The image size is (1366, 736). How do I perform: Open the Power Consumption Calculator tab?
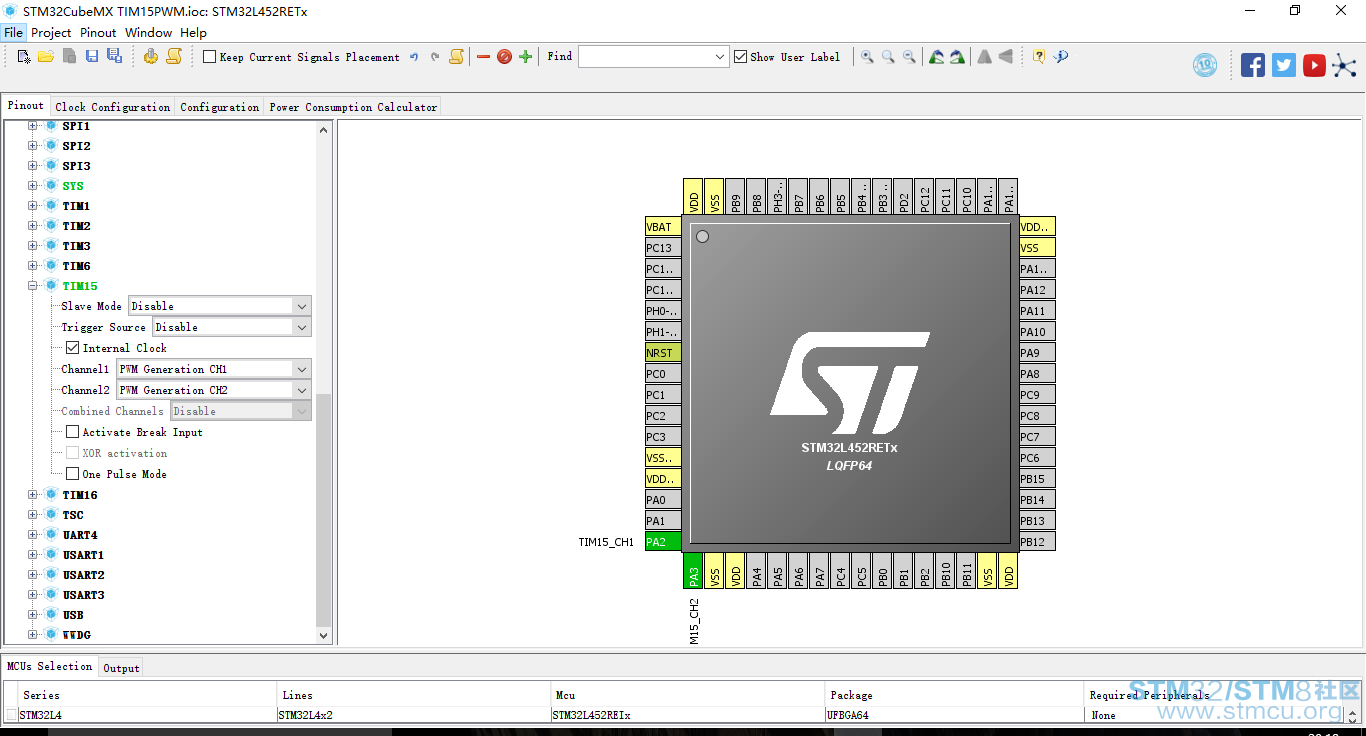coord(353,107)
